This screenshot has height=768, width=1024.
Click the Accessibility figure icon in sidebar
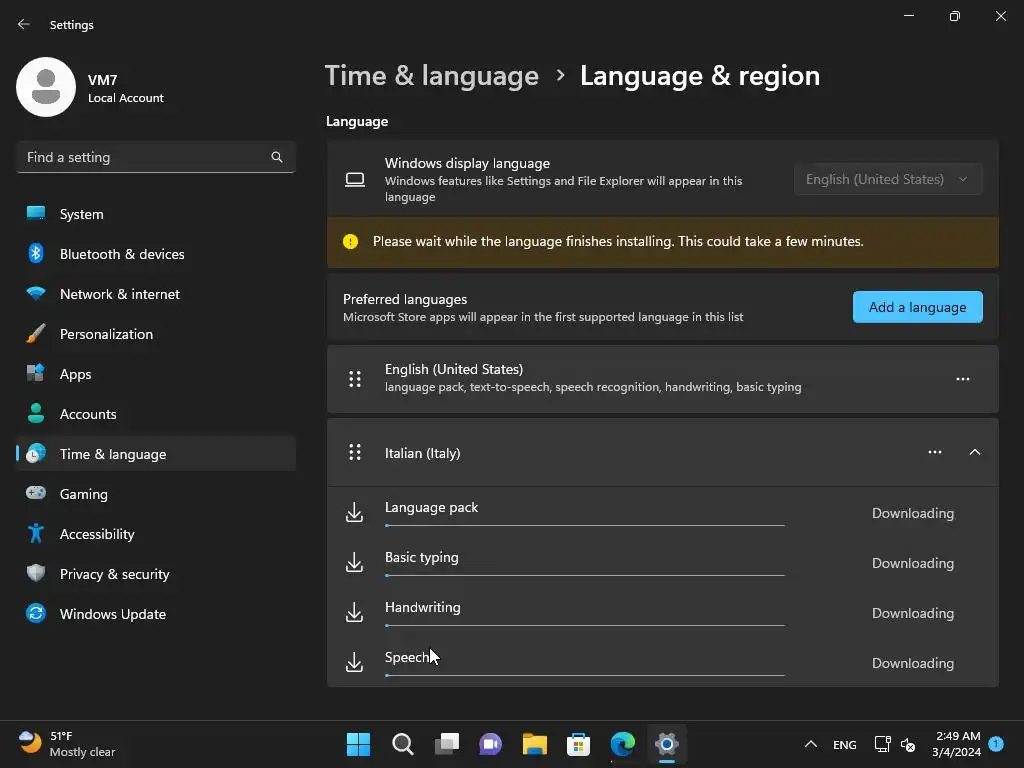click(x=36, y=534)
